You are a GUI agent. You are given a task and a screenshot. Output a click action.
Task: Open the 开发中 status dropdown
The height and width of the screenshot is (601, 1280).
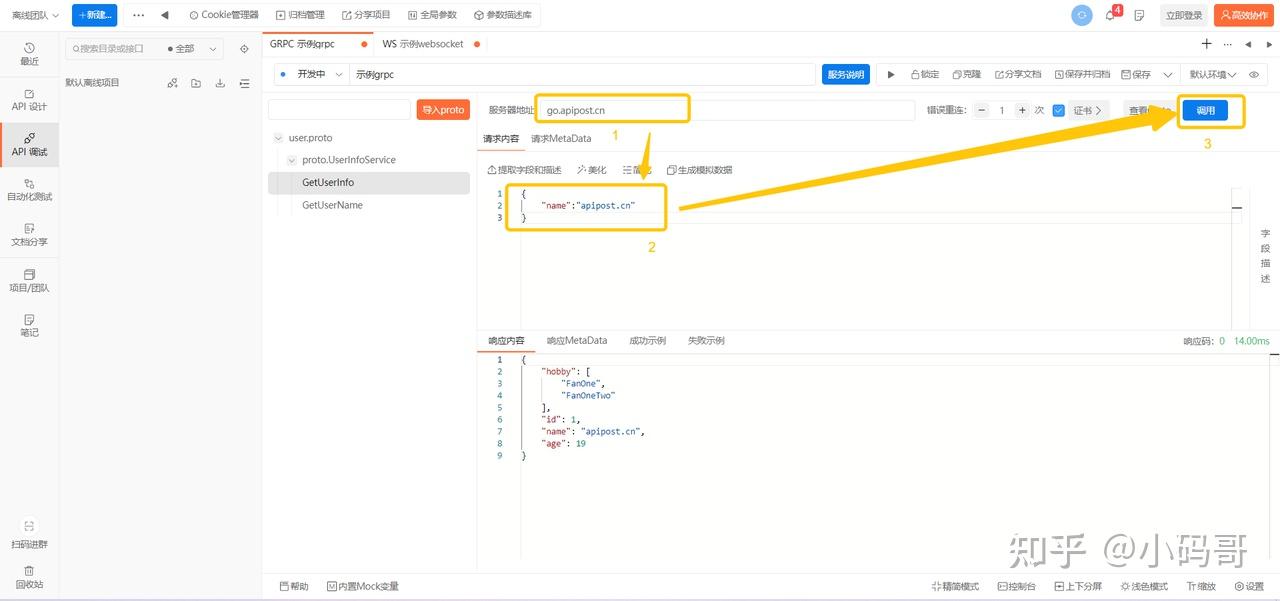[x=312, y=75]
